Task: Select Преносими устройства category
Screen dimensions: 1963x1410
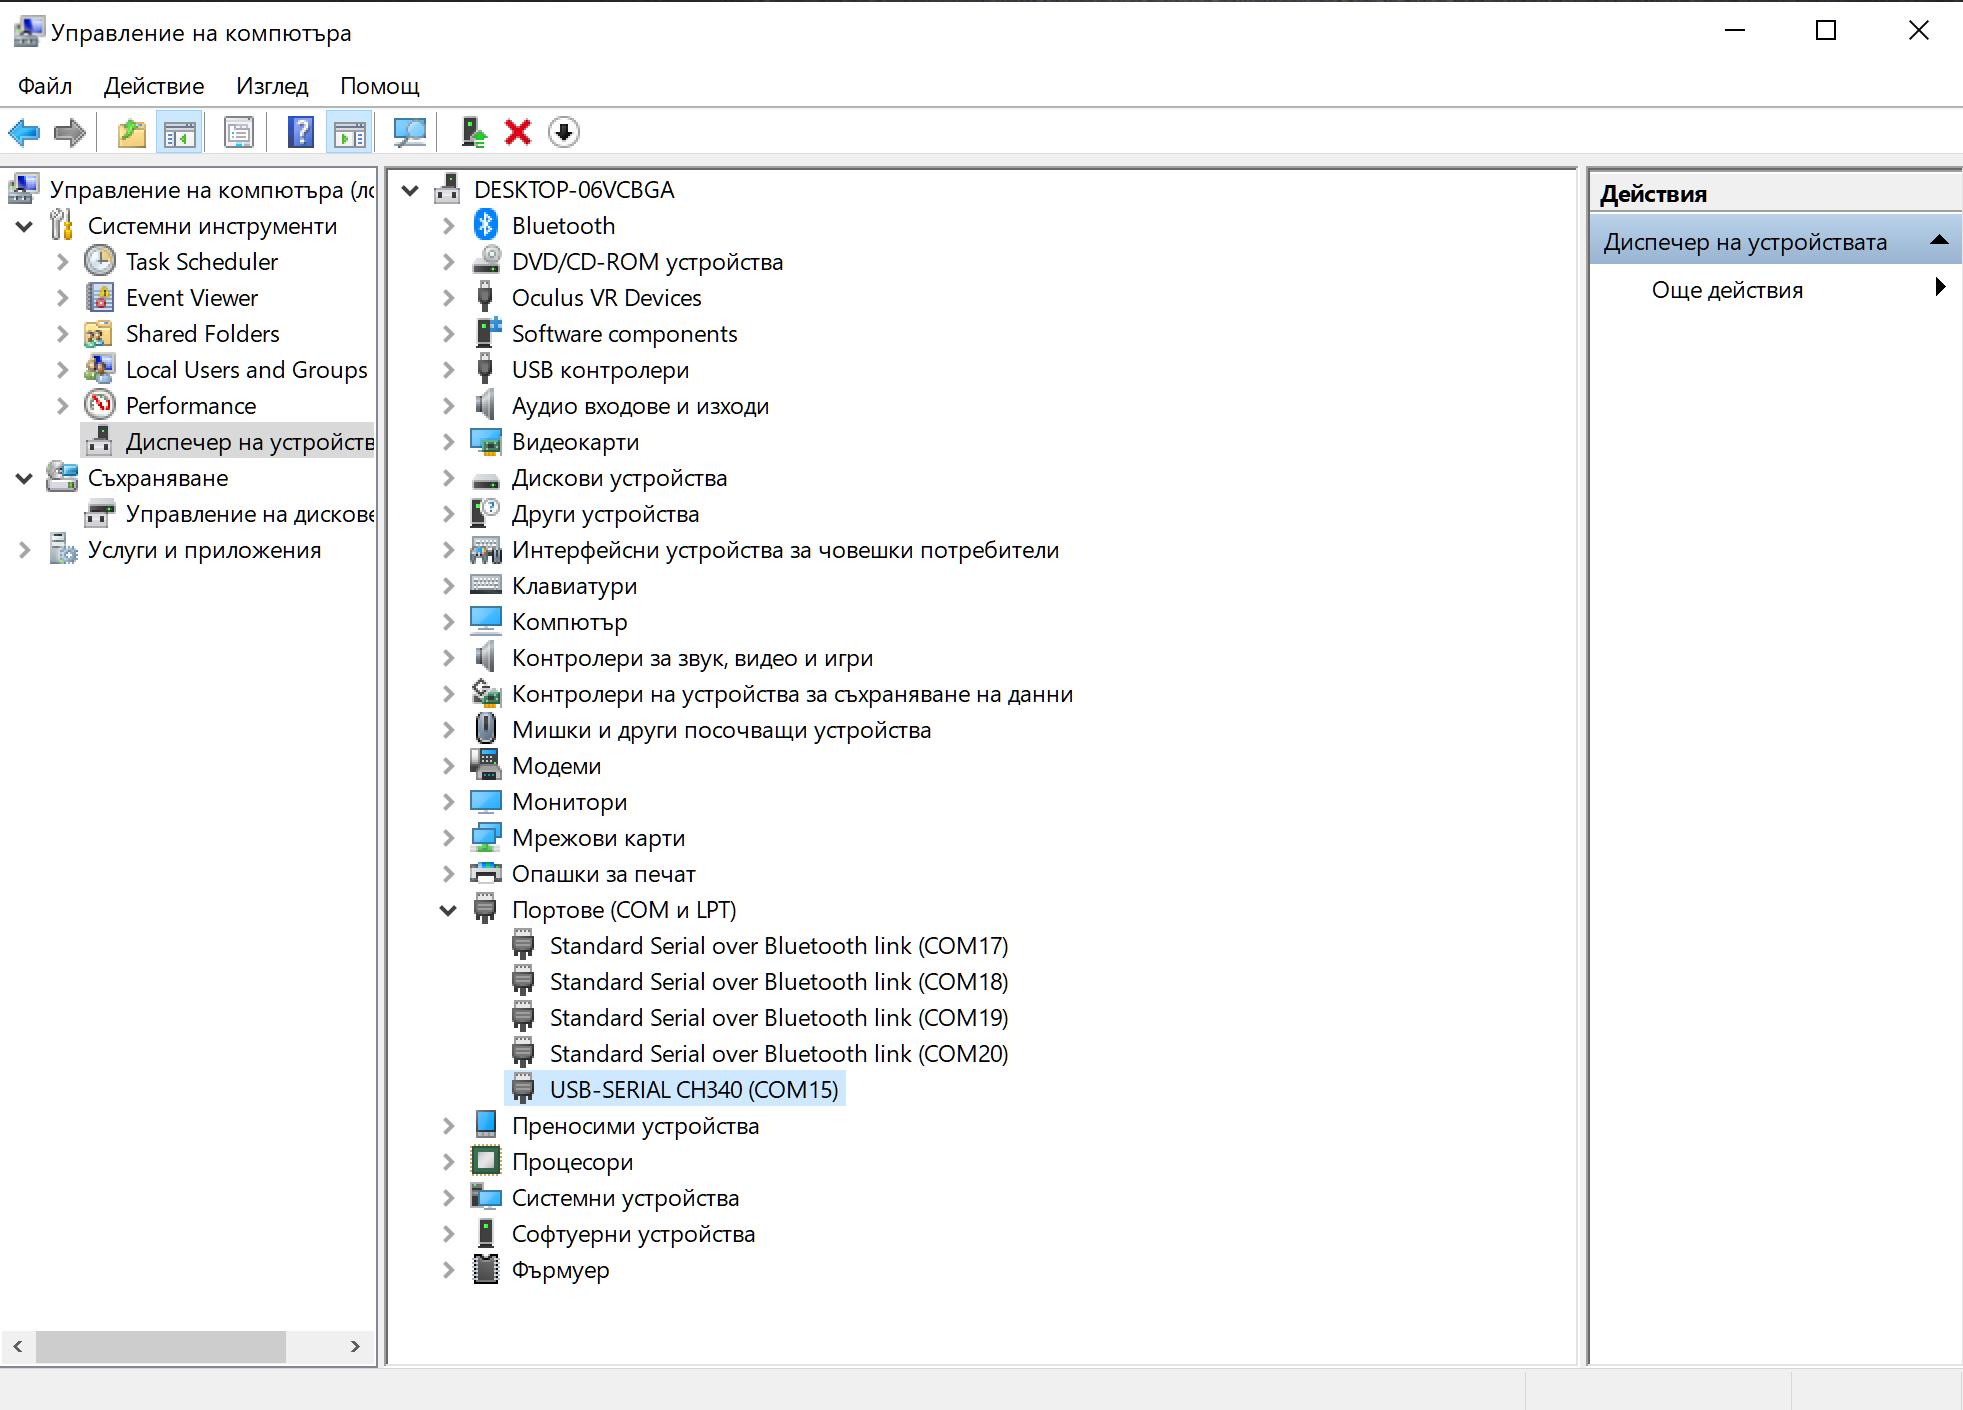Action: tap(635, 1125)
